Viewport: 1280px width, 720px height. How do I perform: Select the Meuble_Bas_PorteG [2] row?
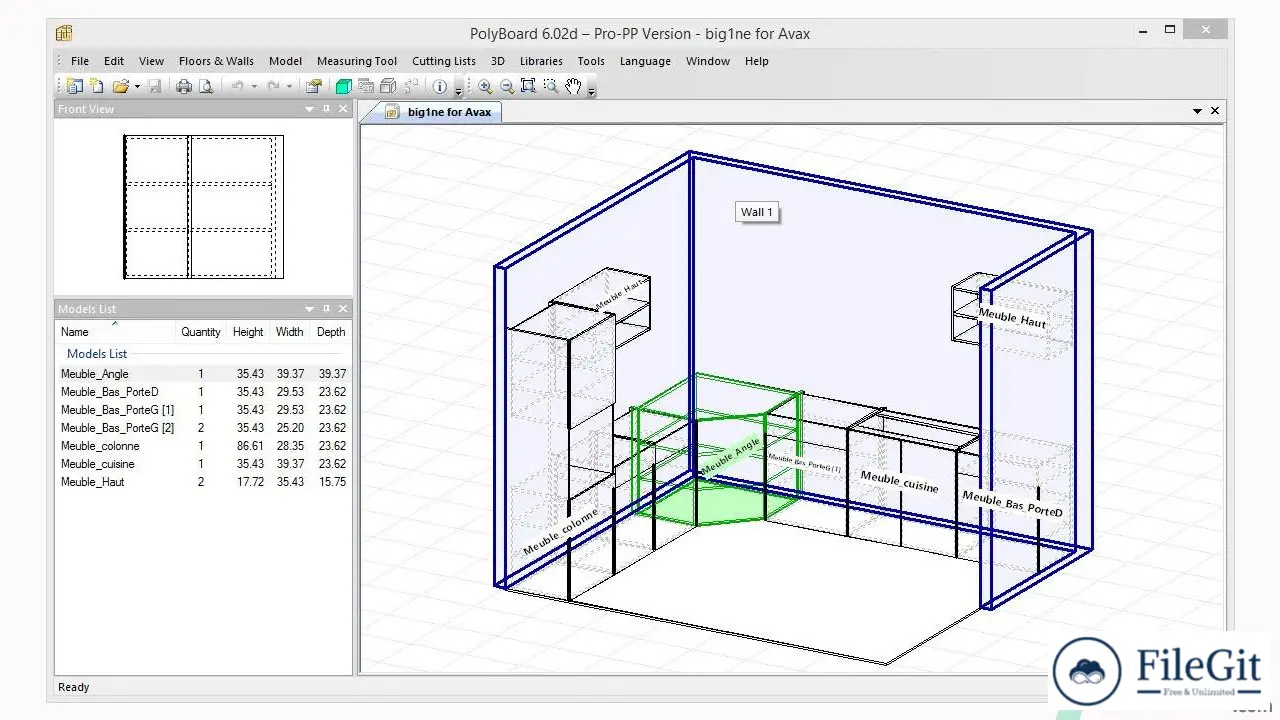click(x=203, y=428)
